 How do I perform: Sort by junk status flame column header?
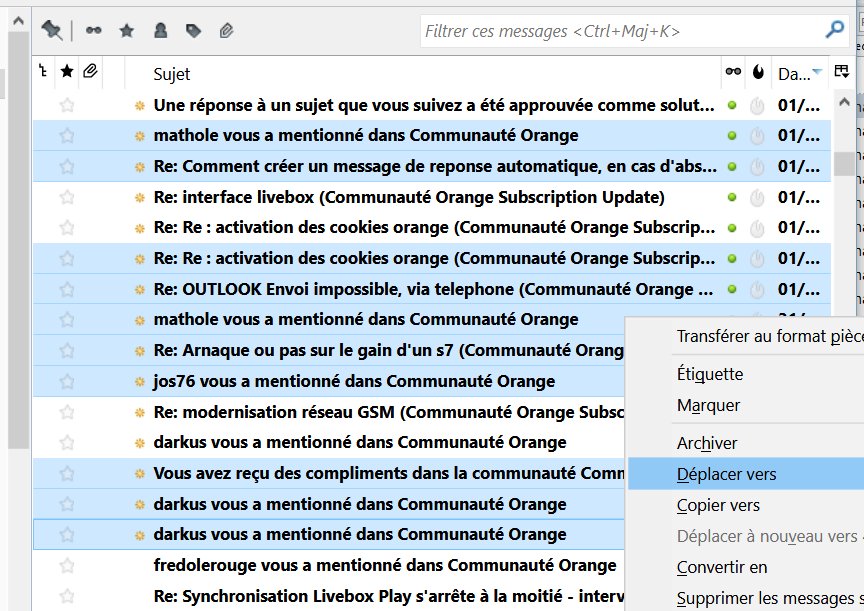[x=759, y=72]
